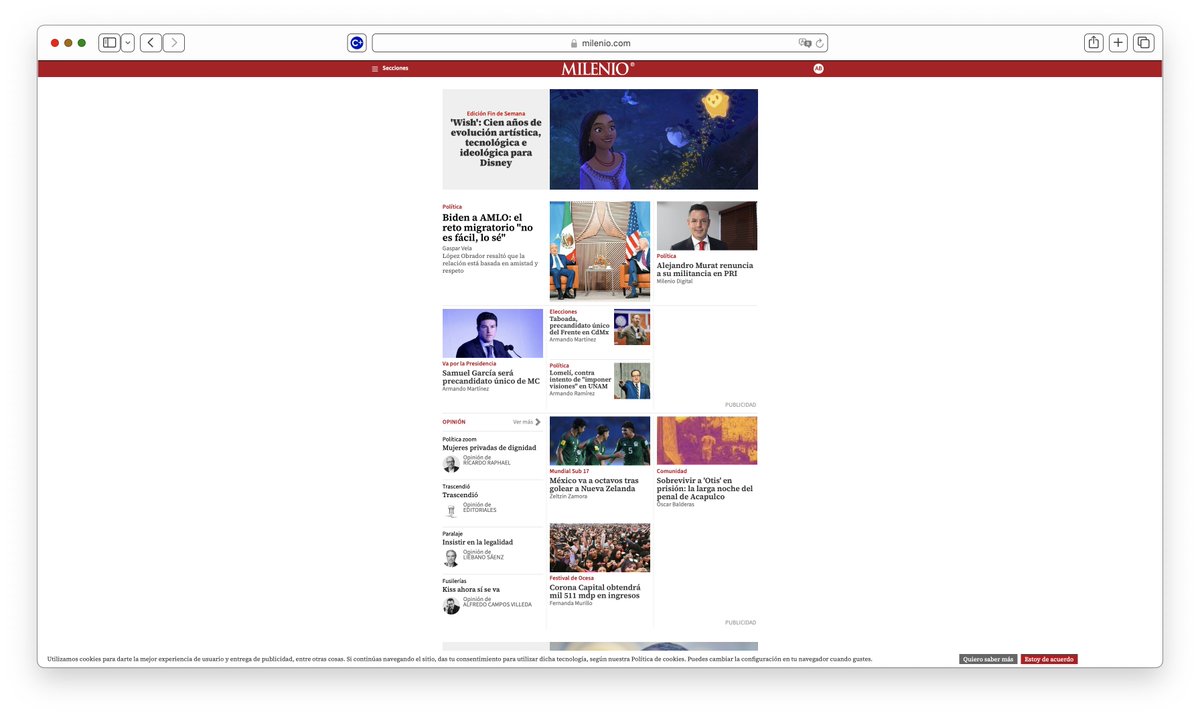Click the Mexico Sub 17 soccer photo

600,441
